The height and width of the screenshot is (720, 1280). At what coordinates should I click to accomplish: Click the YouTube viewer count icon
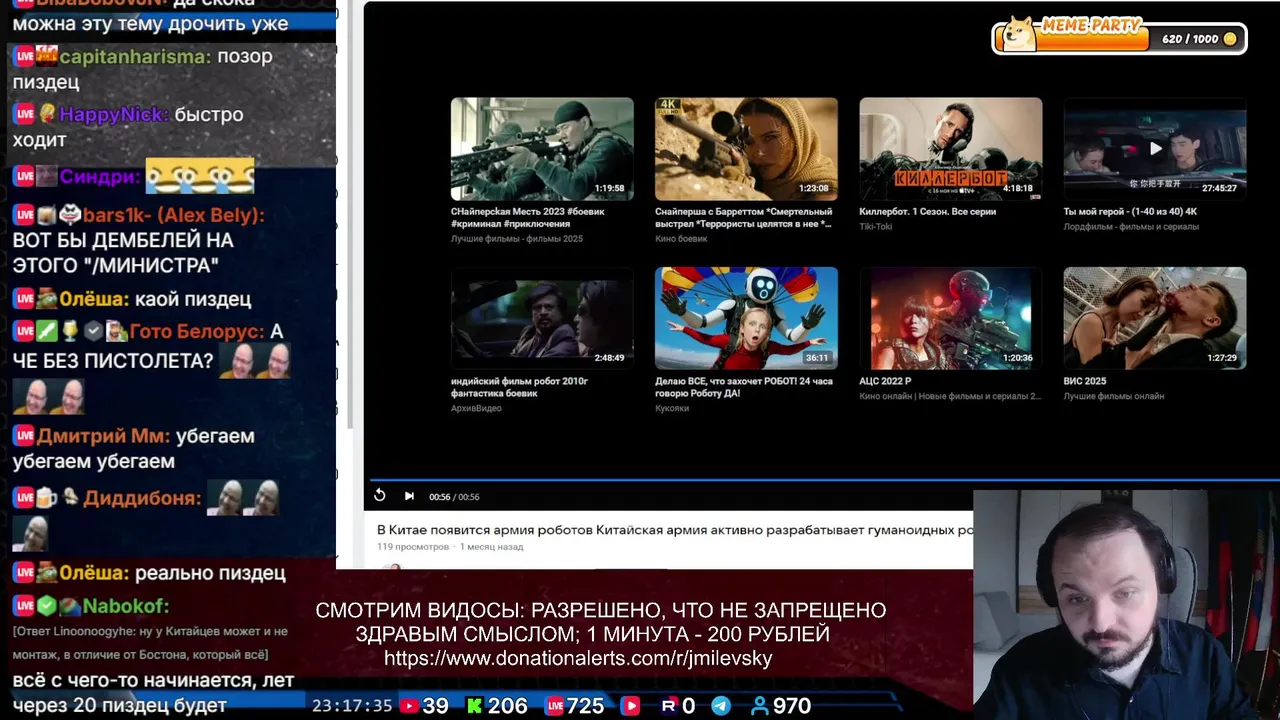pos(409,706)
